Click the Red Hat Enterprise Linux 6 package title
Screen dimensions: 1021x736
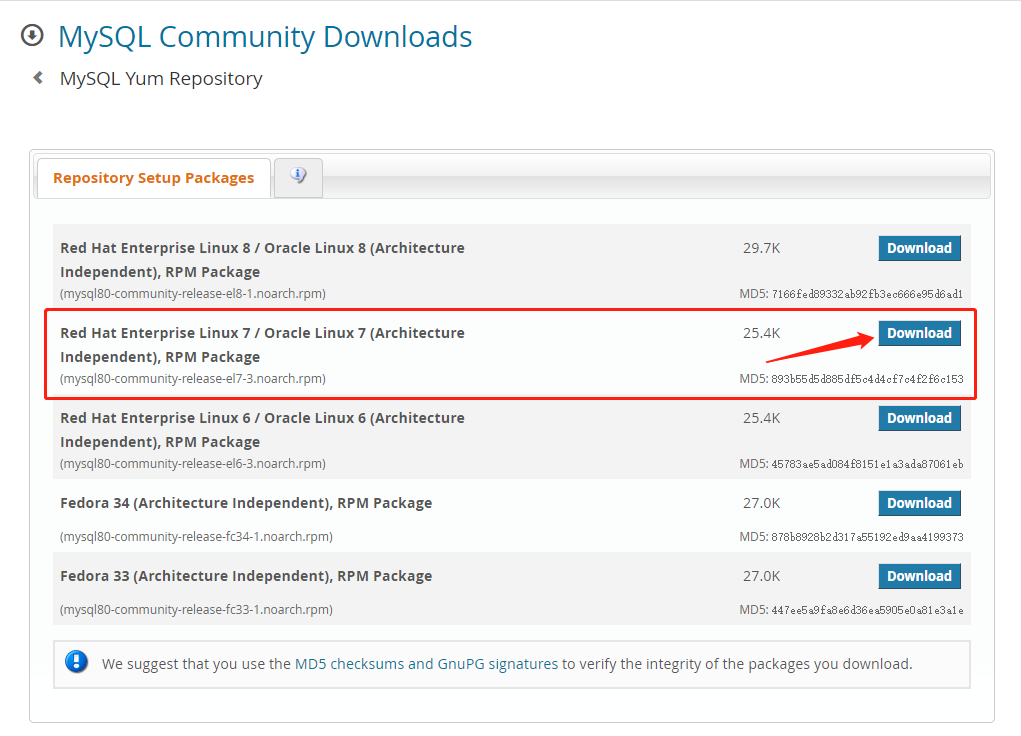tap(262, 429)
